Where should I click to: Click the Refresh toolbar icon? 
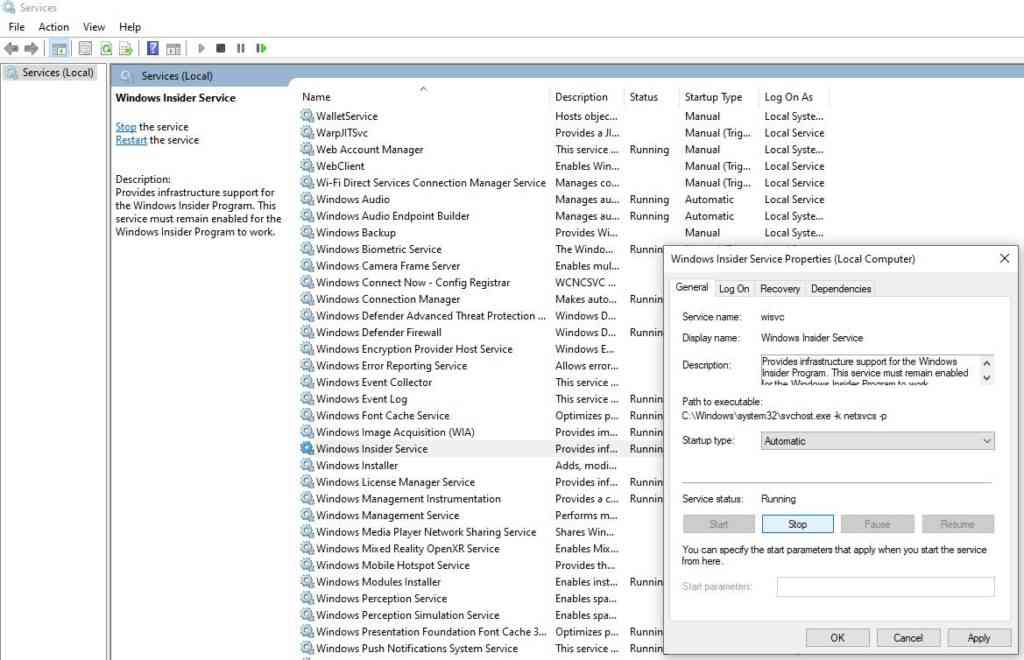[105, 48]
